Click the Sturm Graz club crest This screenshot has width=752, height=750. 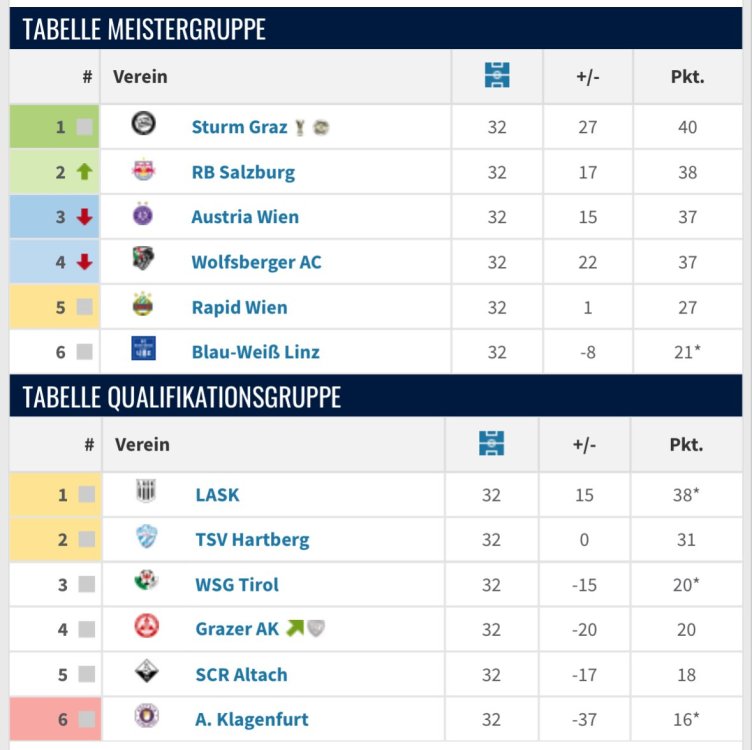click(x=144, y=126)
